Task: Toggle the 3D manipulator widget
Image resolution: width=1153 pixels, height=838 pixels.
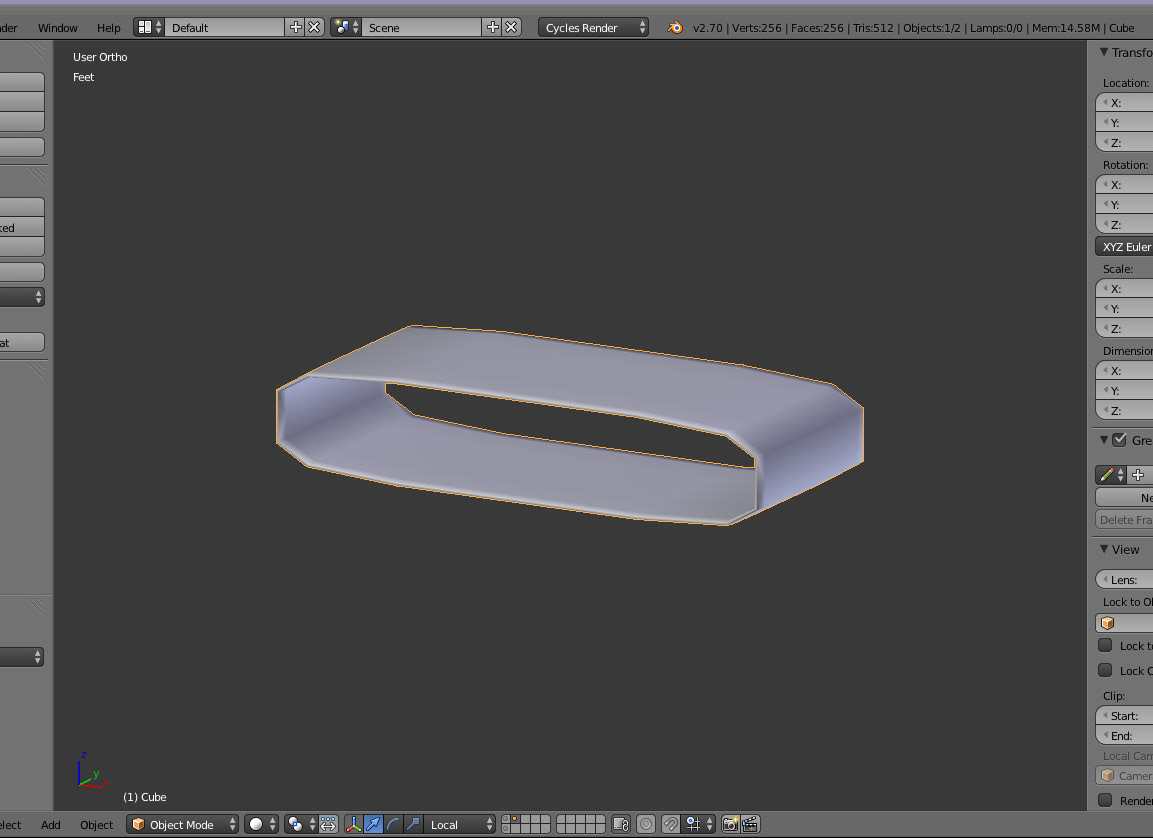Action: [354, 824]
